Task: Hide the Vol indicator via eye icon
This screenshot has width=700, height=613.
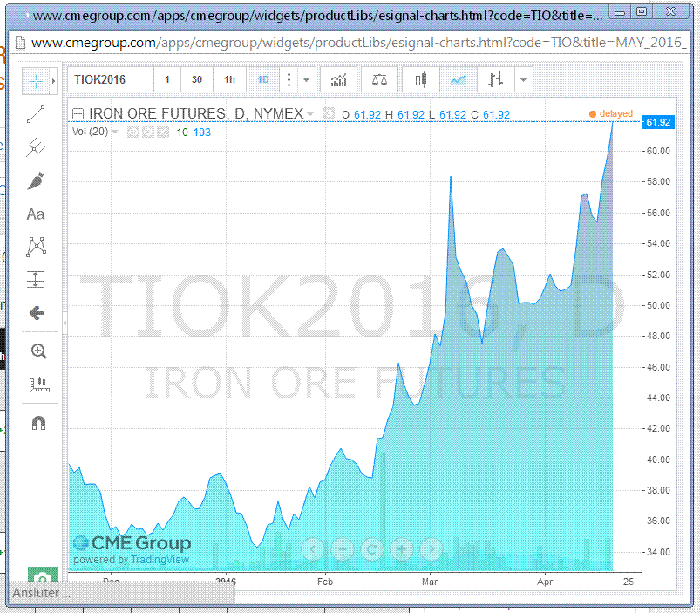Action: coord(133,132)
